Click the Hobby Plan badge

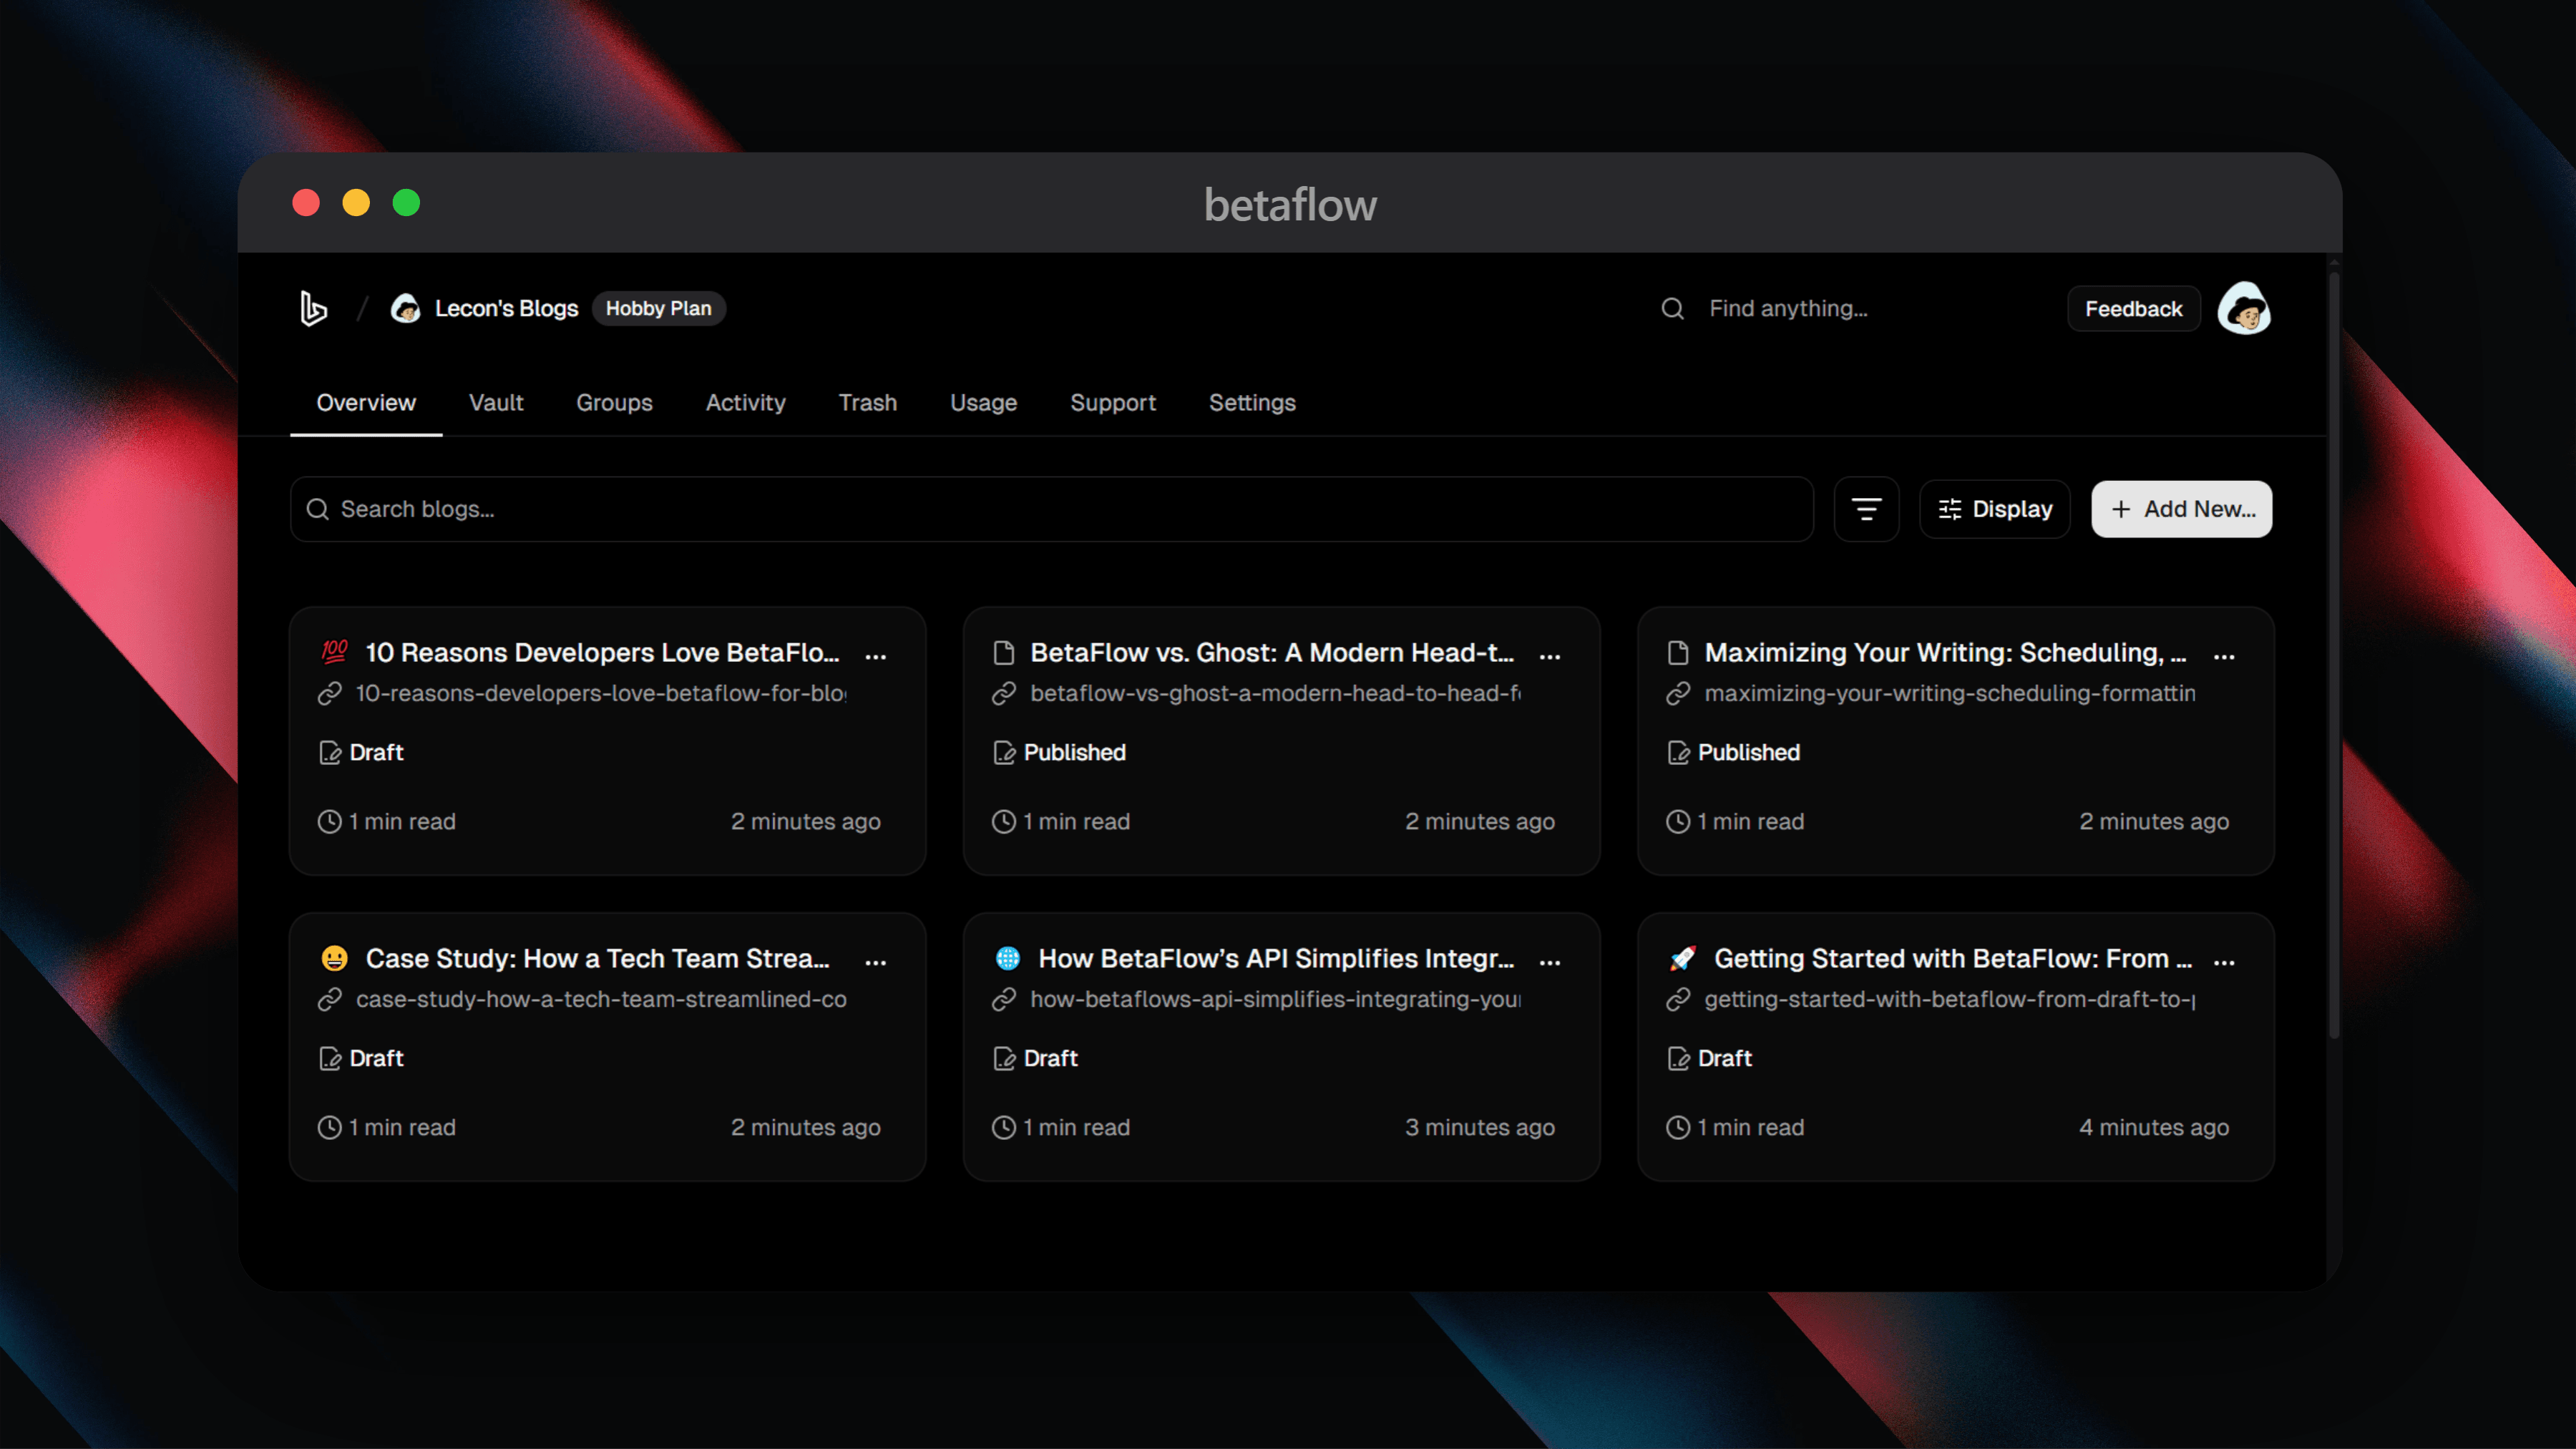659,309
